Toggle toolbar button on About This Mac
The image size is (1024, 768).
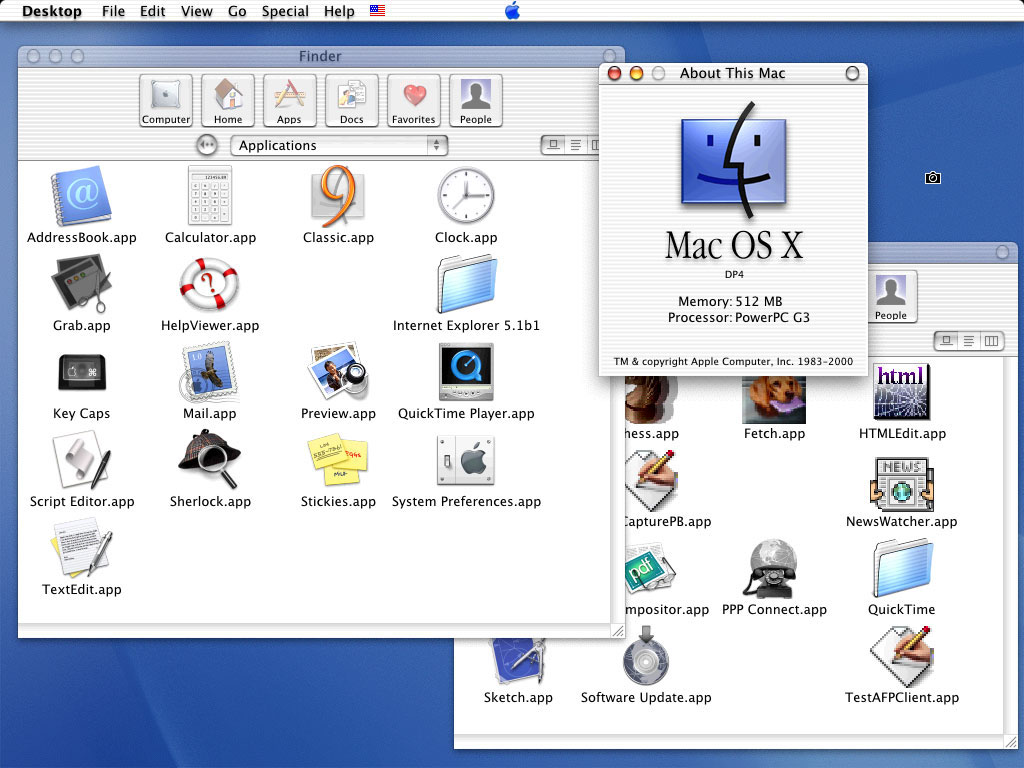click(x=852, y=73)
